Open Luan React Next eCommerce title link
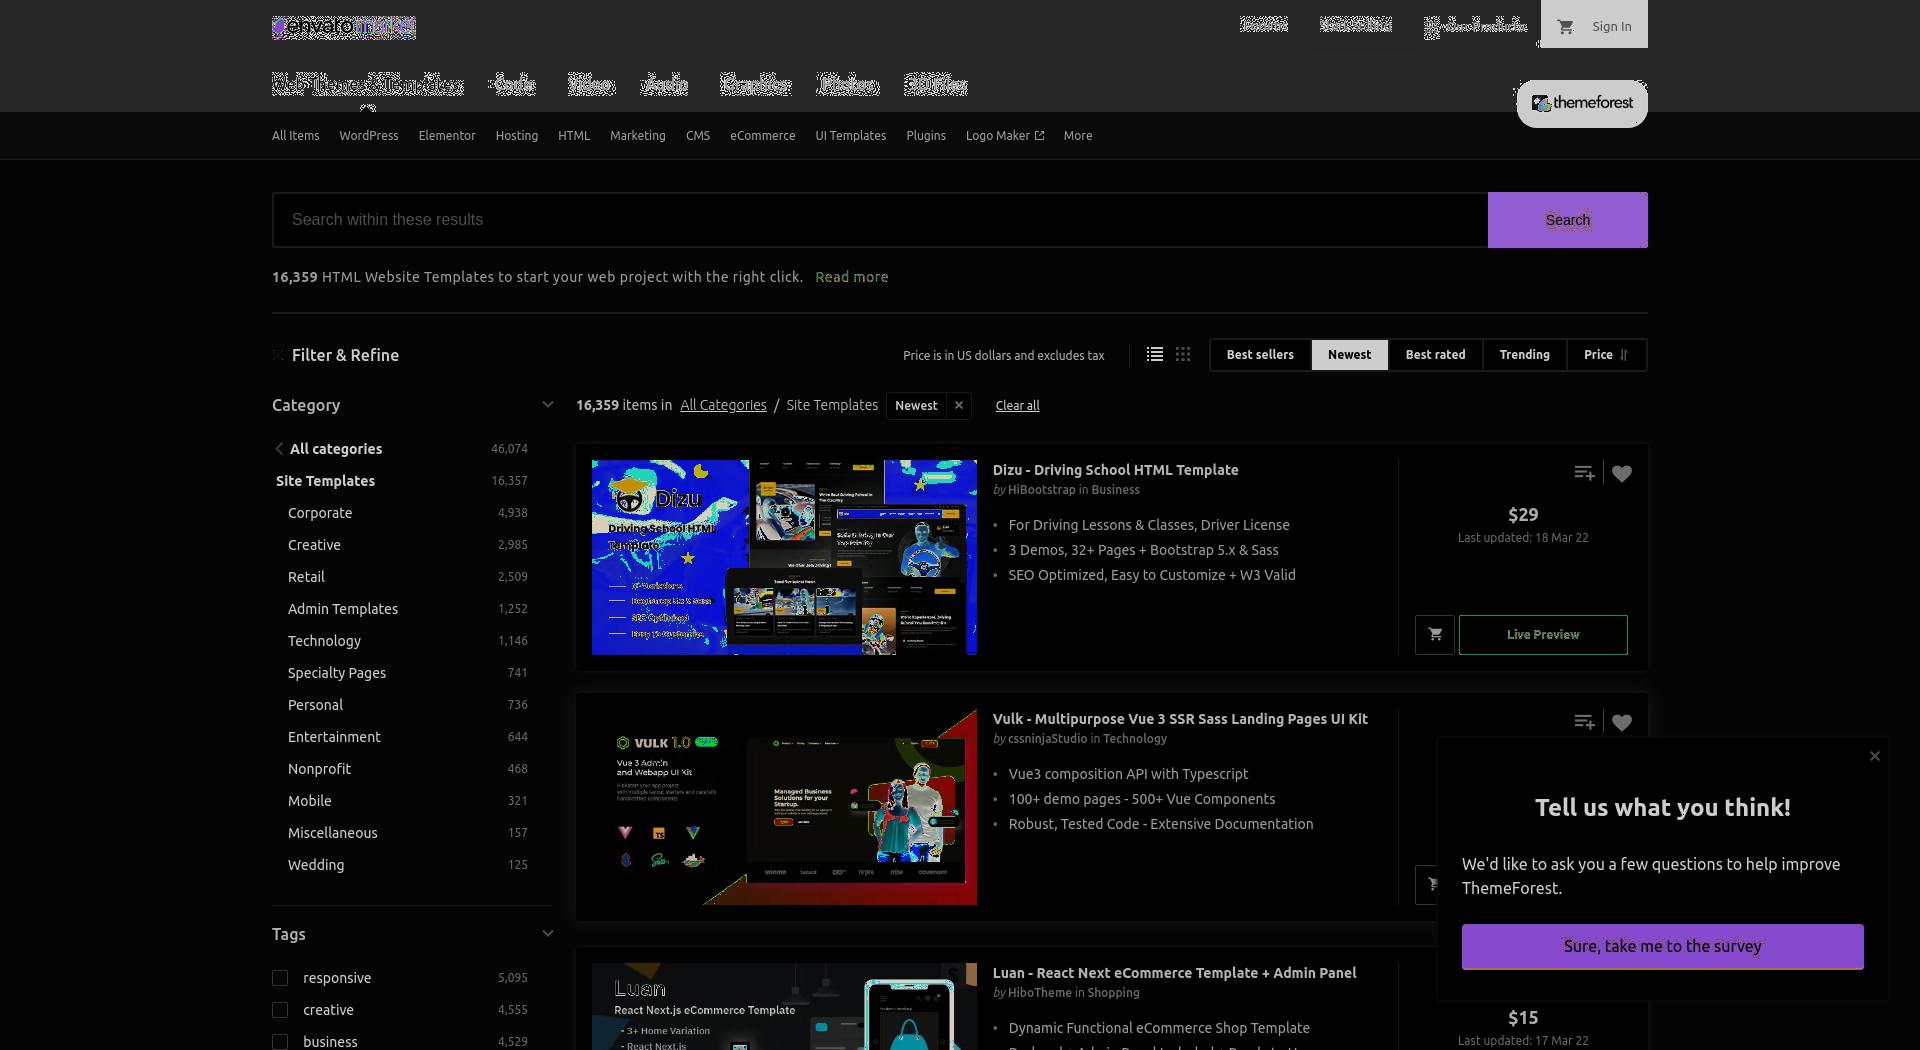The height and width of the screenshot is (1050, 1920). 1174,973
